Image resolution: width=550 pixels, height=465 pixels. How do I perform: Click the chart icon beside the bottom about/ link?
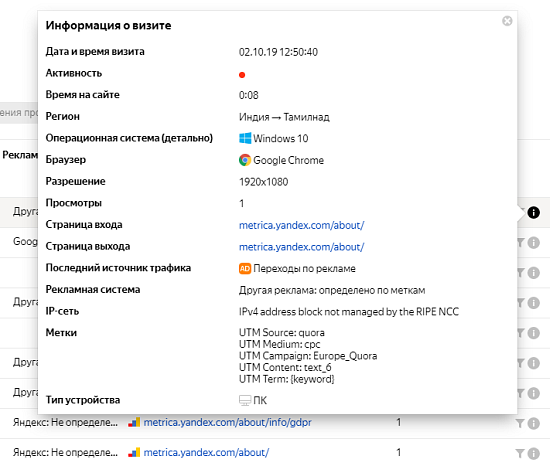pyautogui.click(x=134, y=452)
